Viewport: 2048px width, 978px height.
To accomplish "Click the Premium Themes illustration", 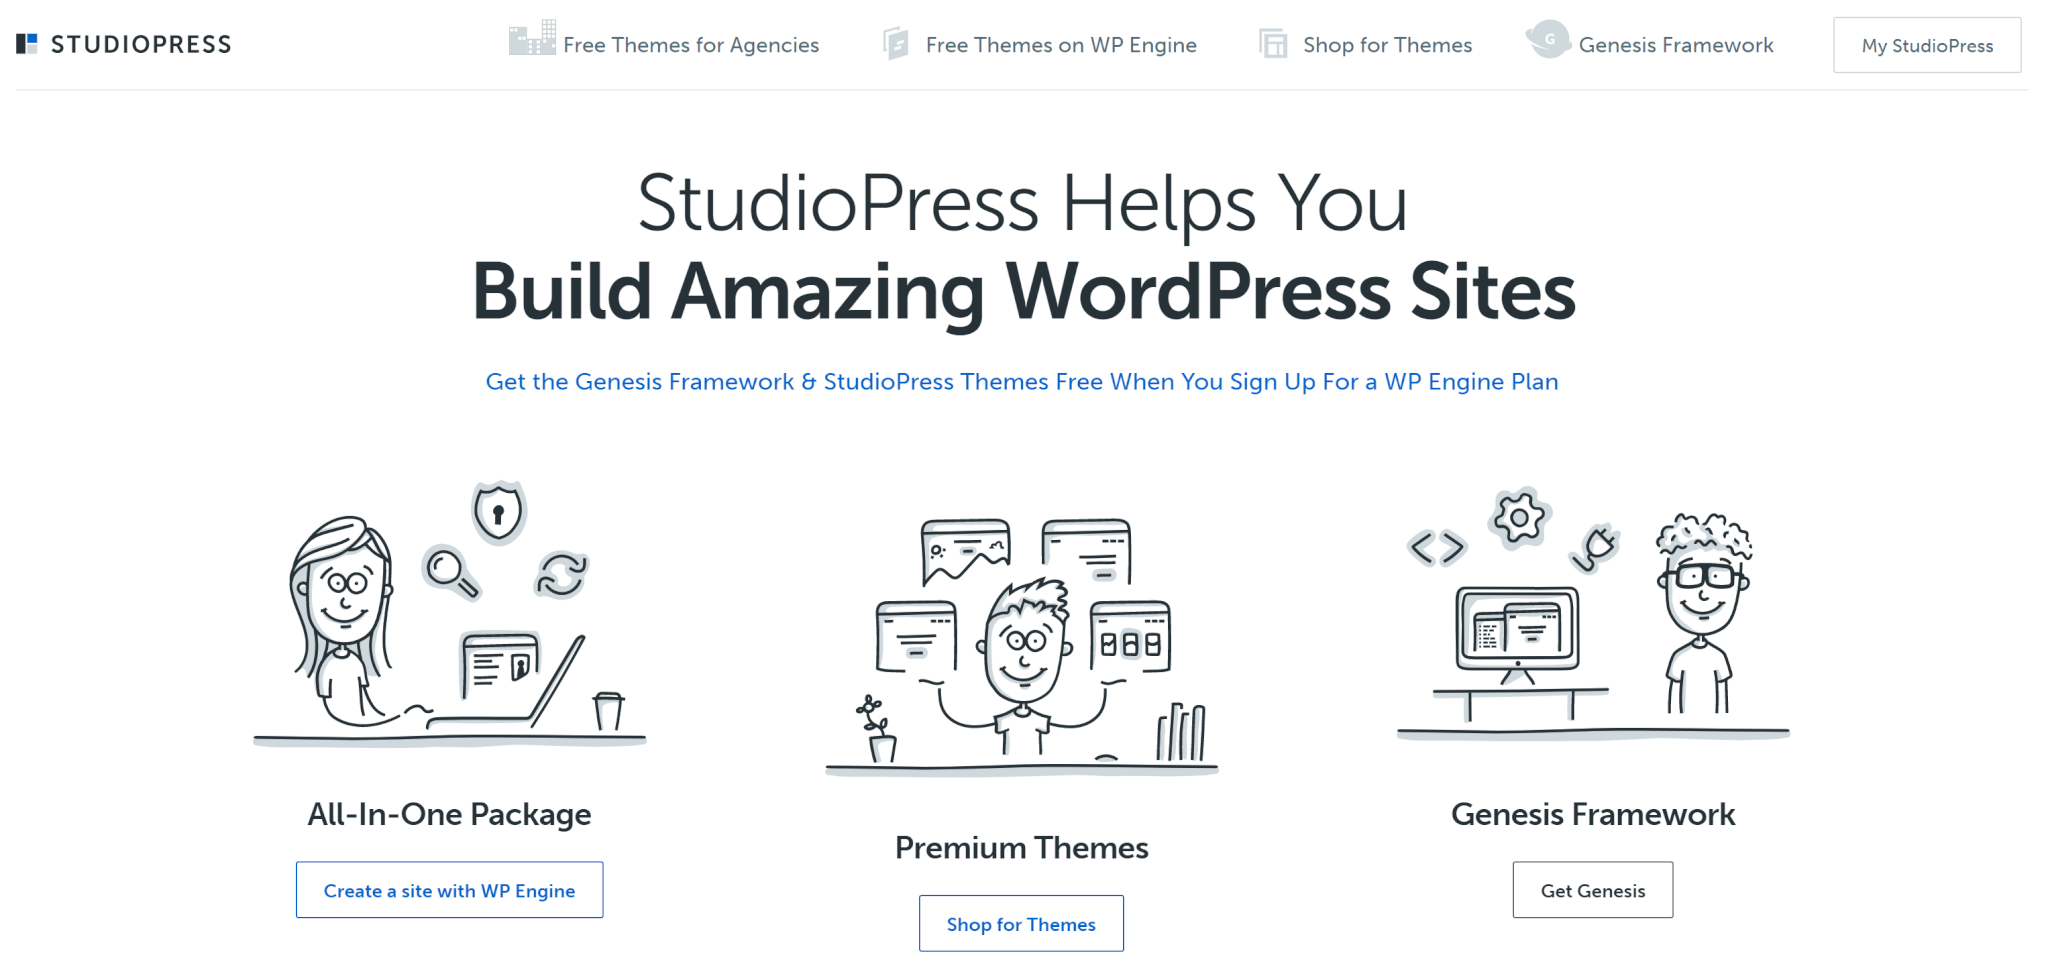I will pyautogui.click(x=1022, y=647).
